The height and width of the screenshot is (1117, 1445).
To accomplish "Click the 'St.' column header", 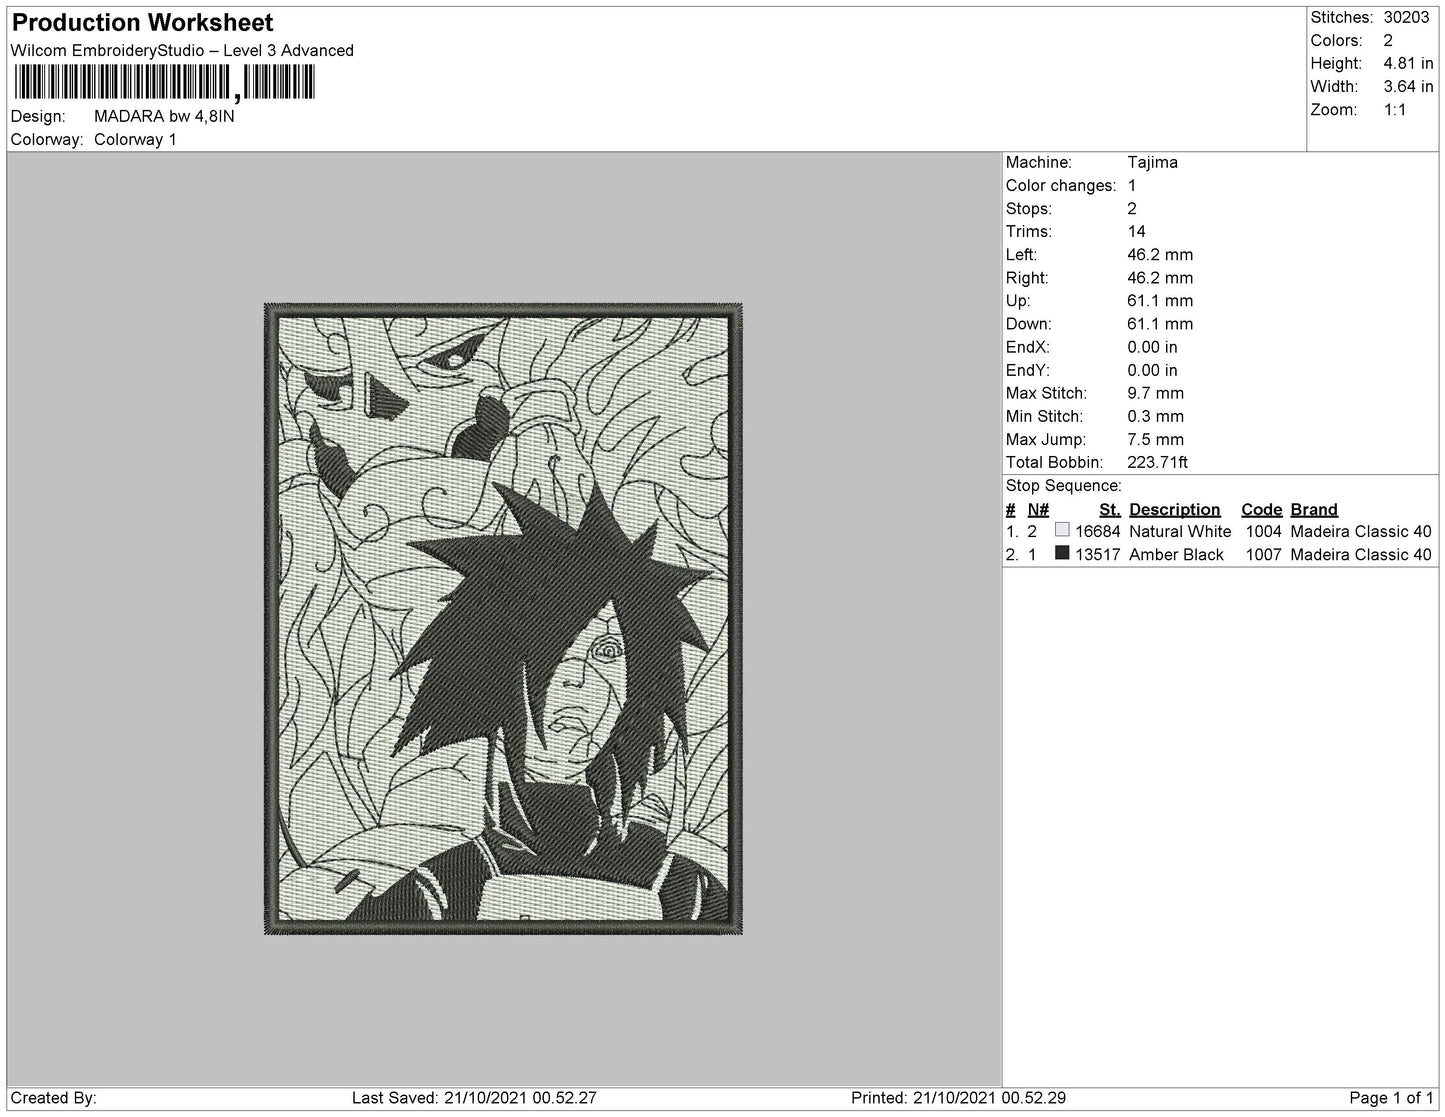I will click(1109, 509).
